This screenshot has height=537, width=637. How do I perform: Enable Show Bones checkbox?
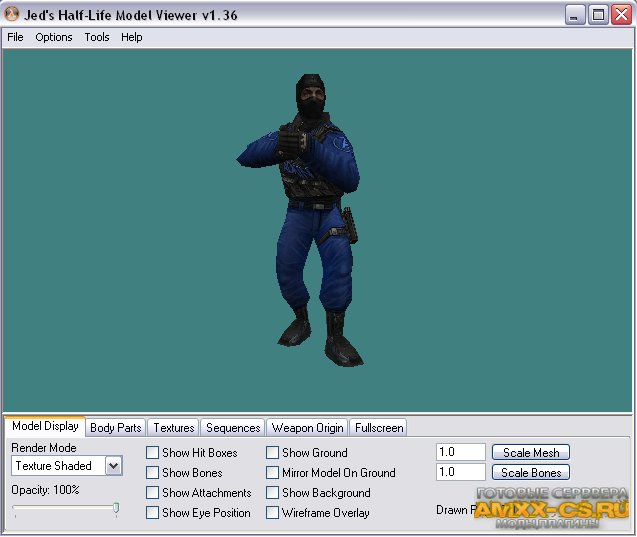[x=152, y=472]
